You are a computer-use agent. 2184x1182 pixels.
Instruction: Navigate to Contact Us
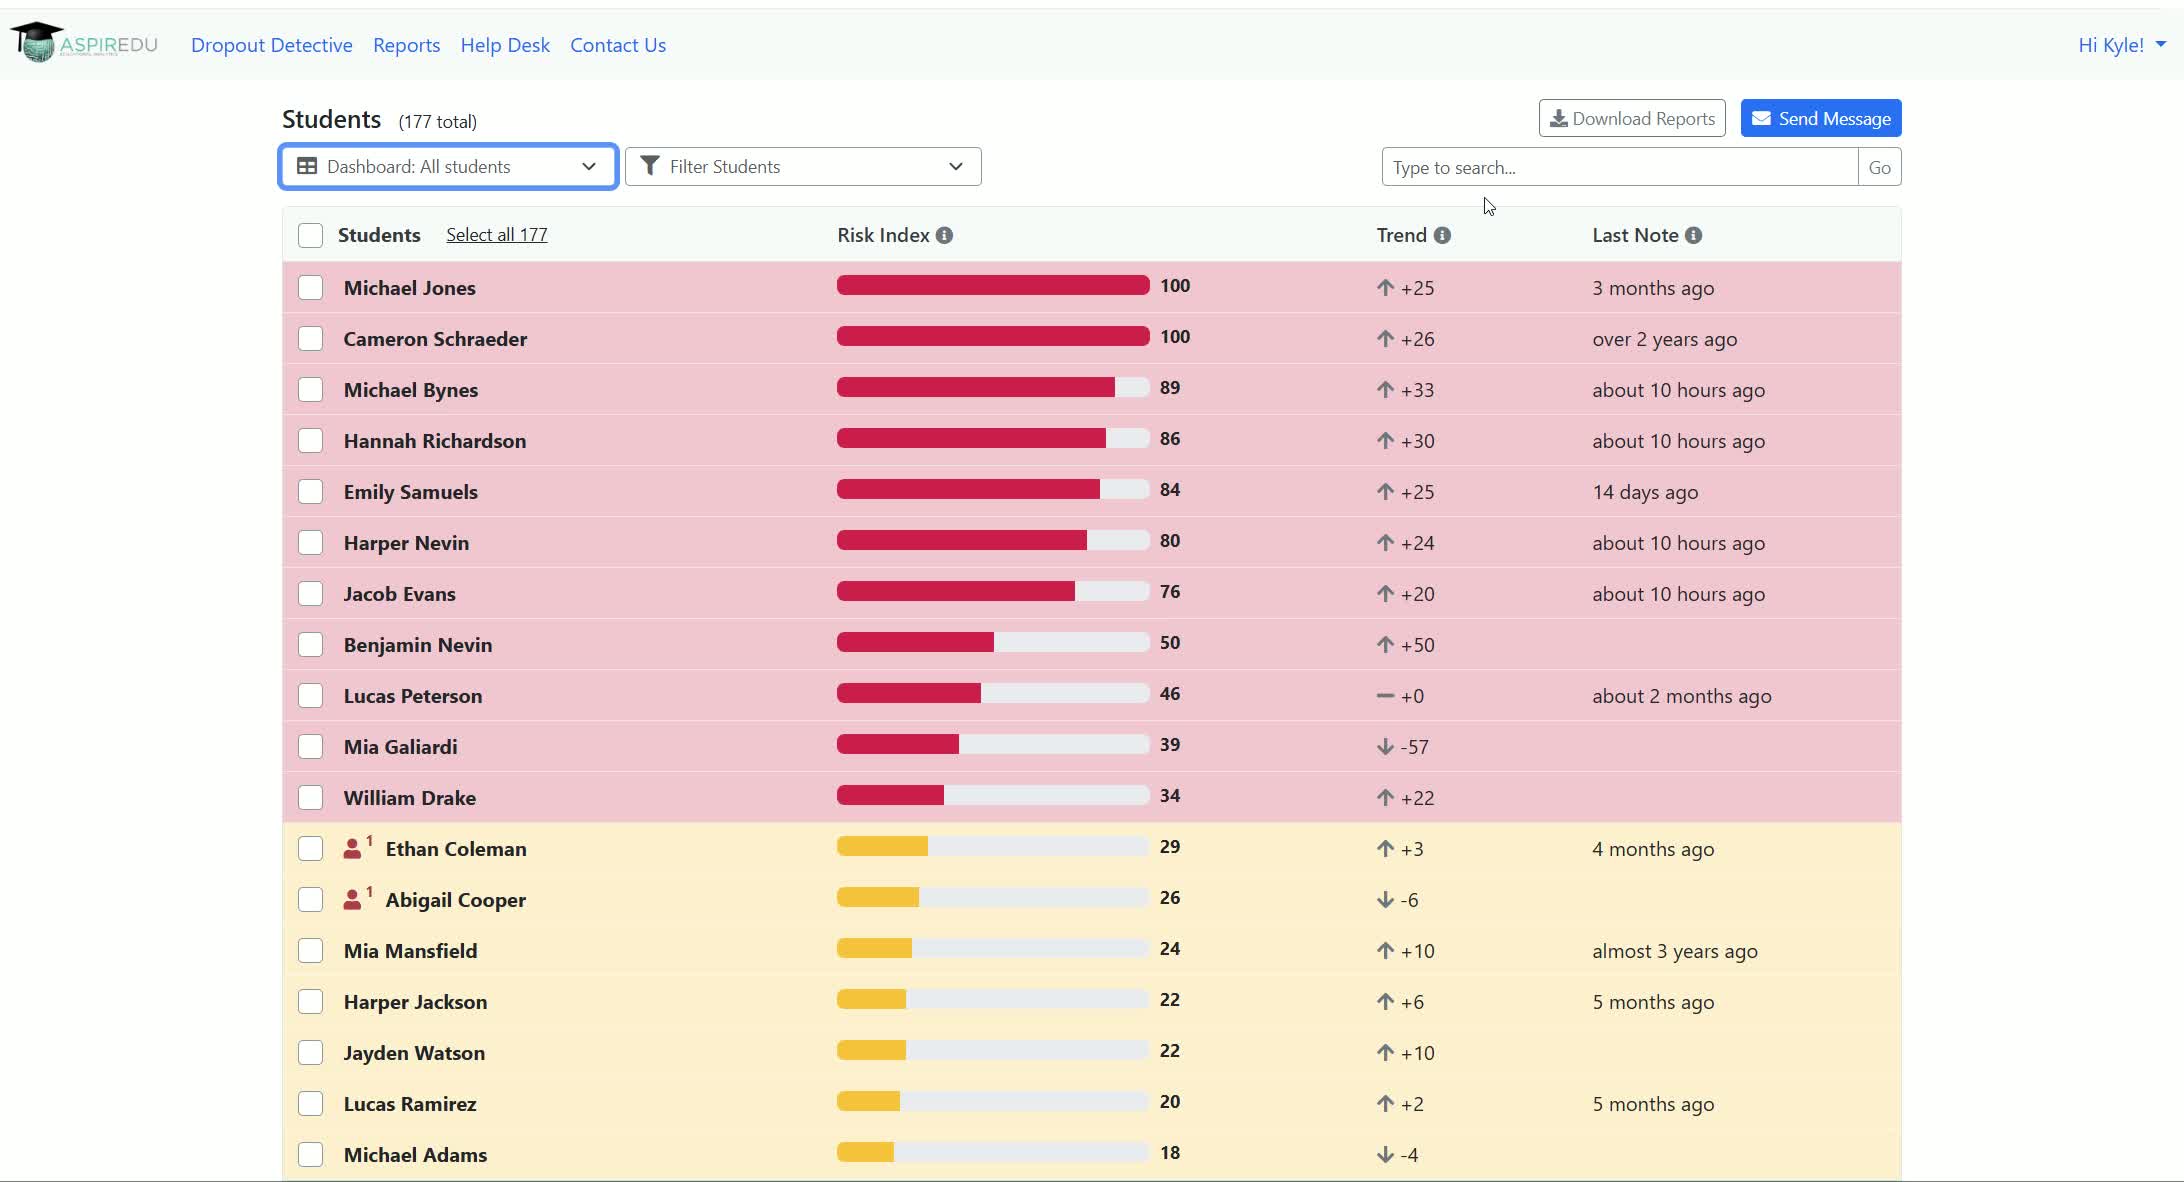[618, 45]
